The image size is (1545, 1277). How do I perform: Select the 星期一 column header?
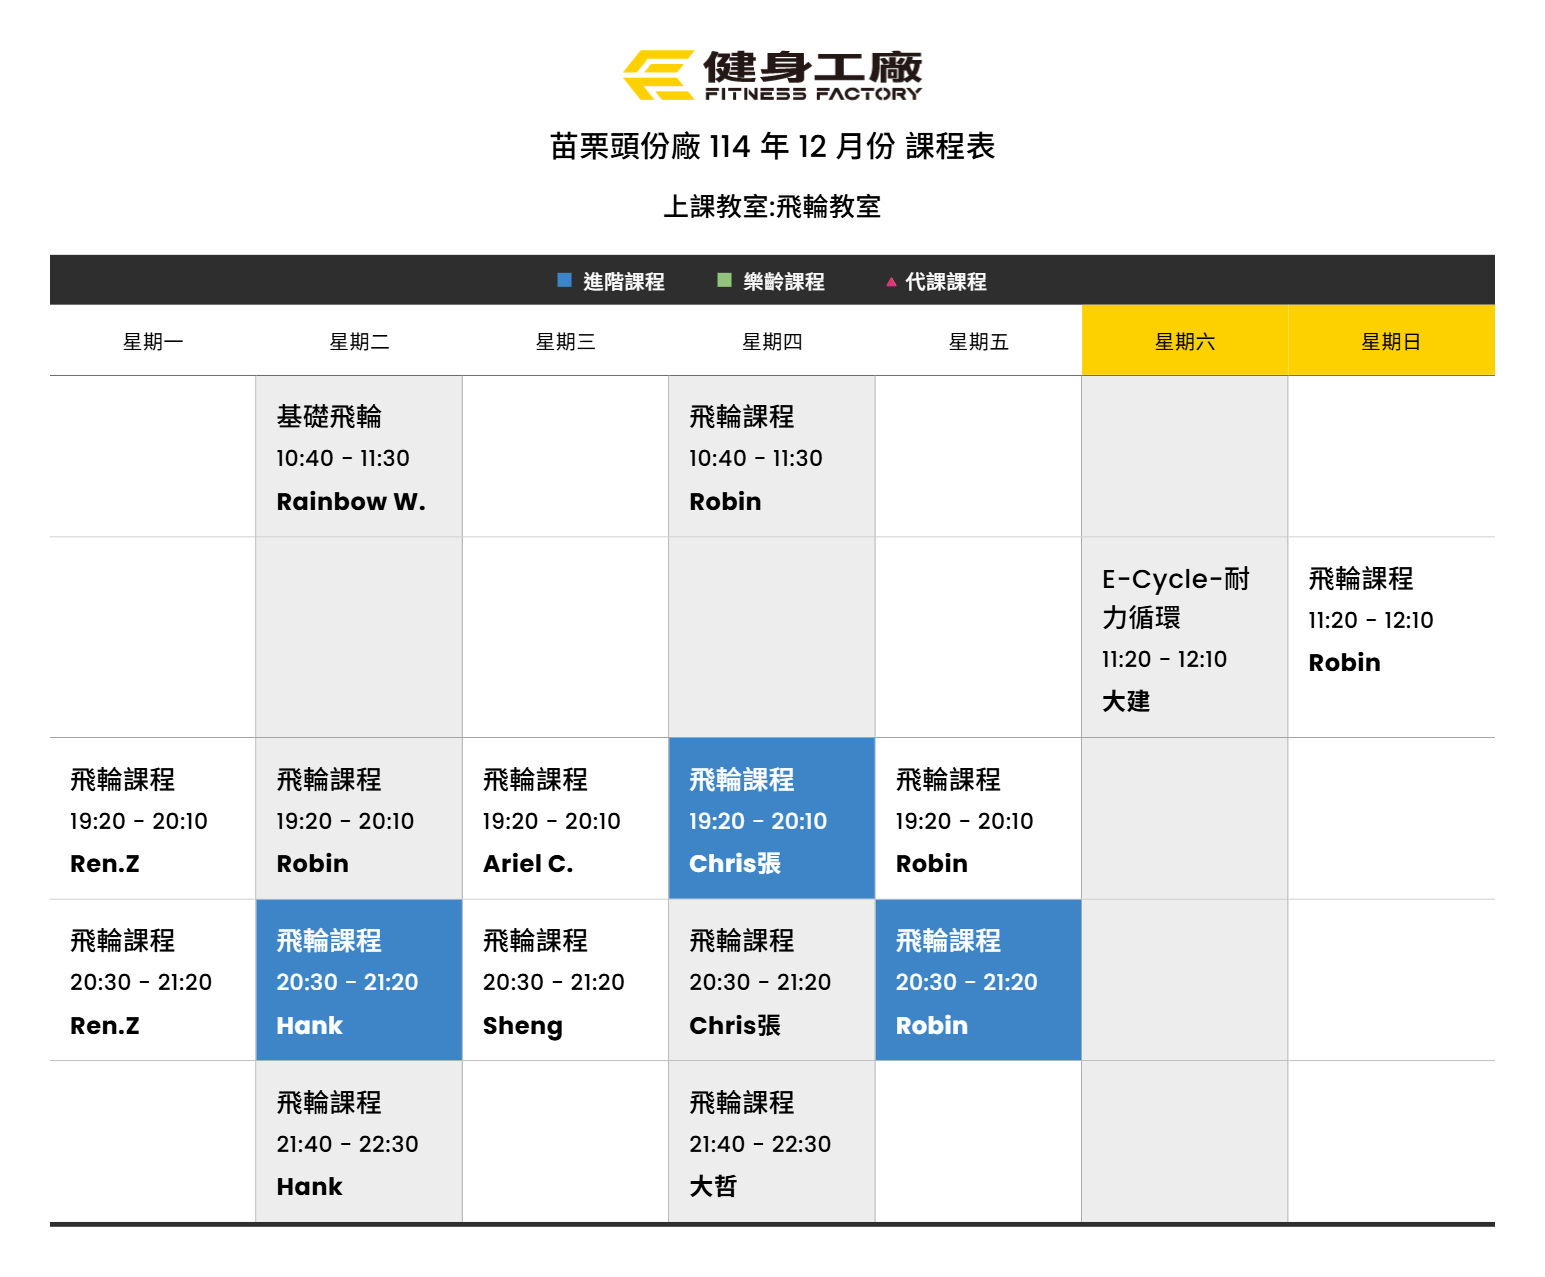tap(153, 342)
